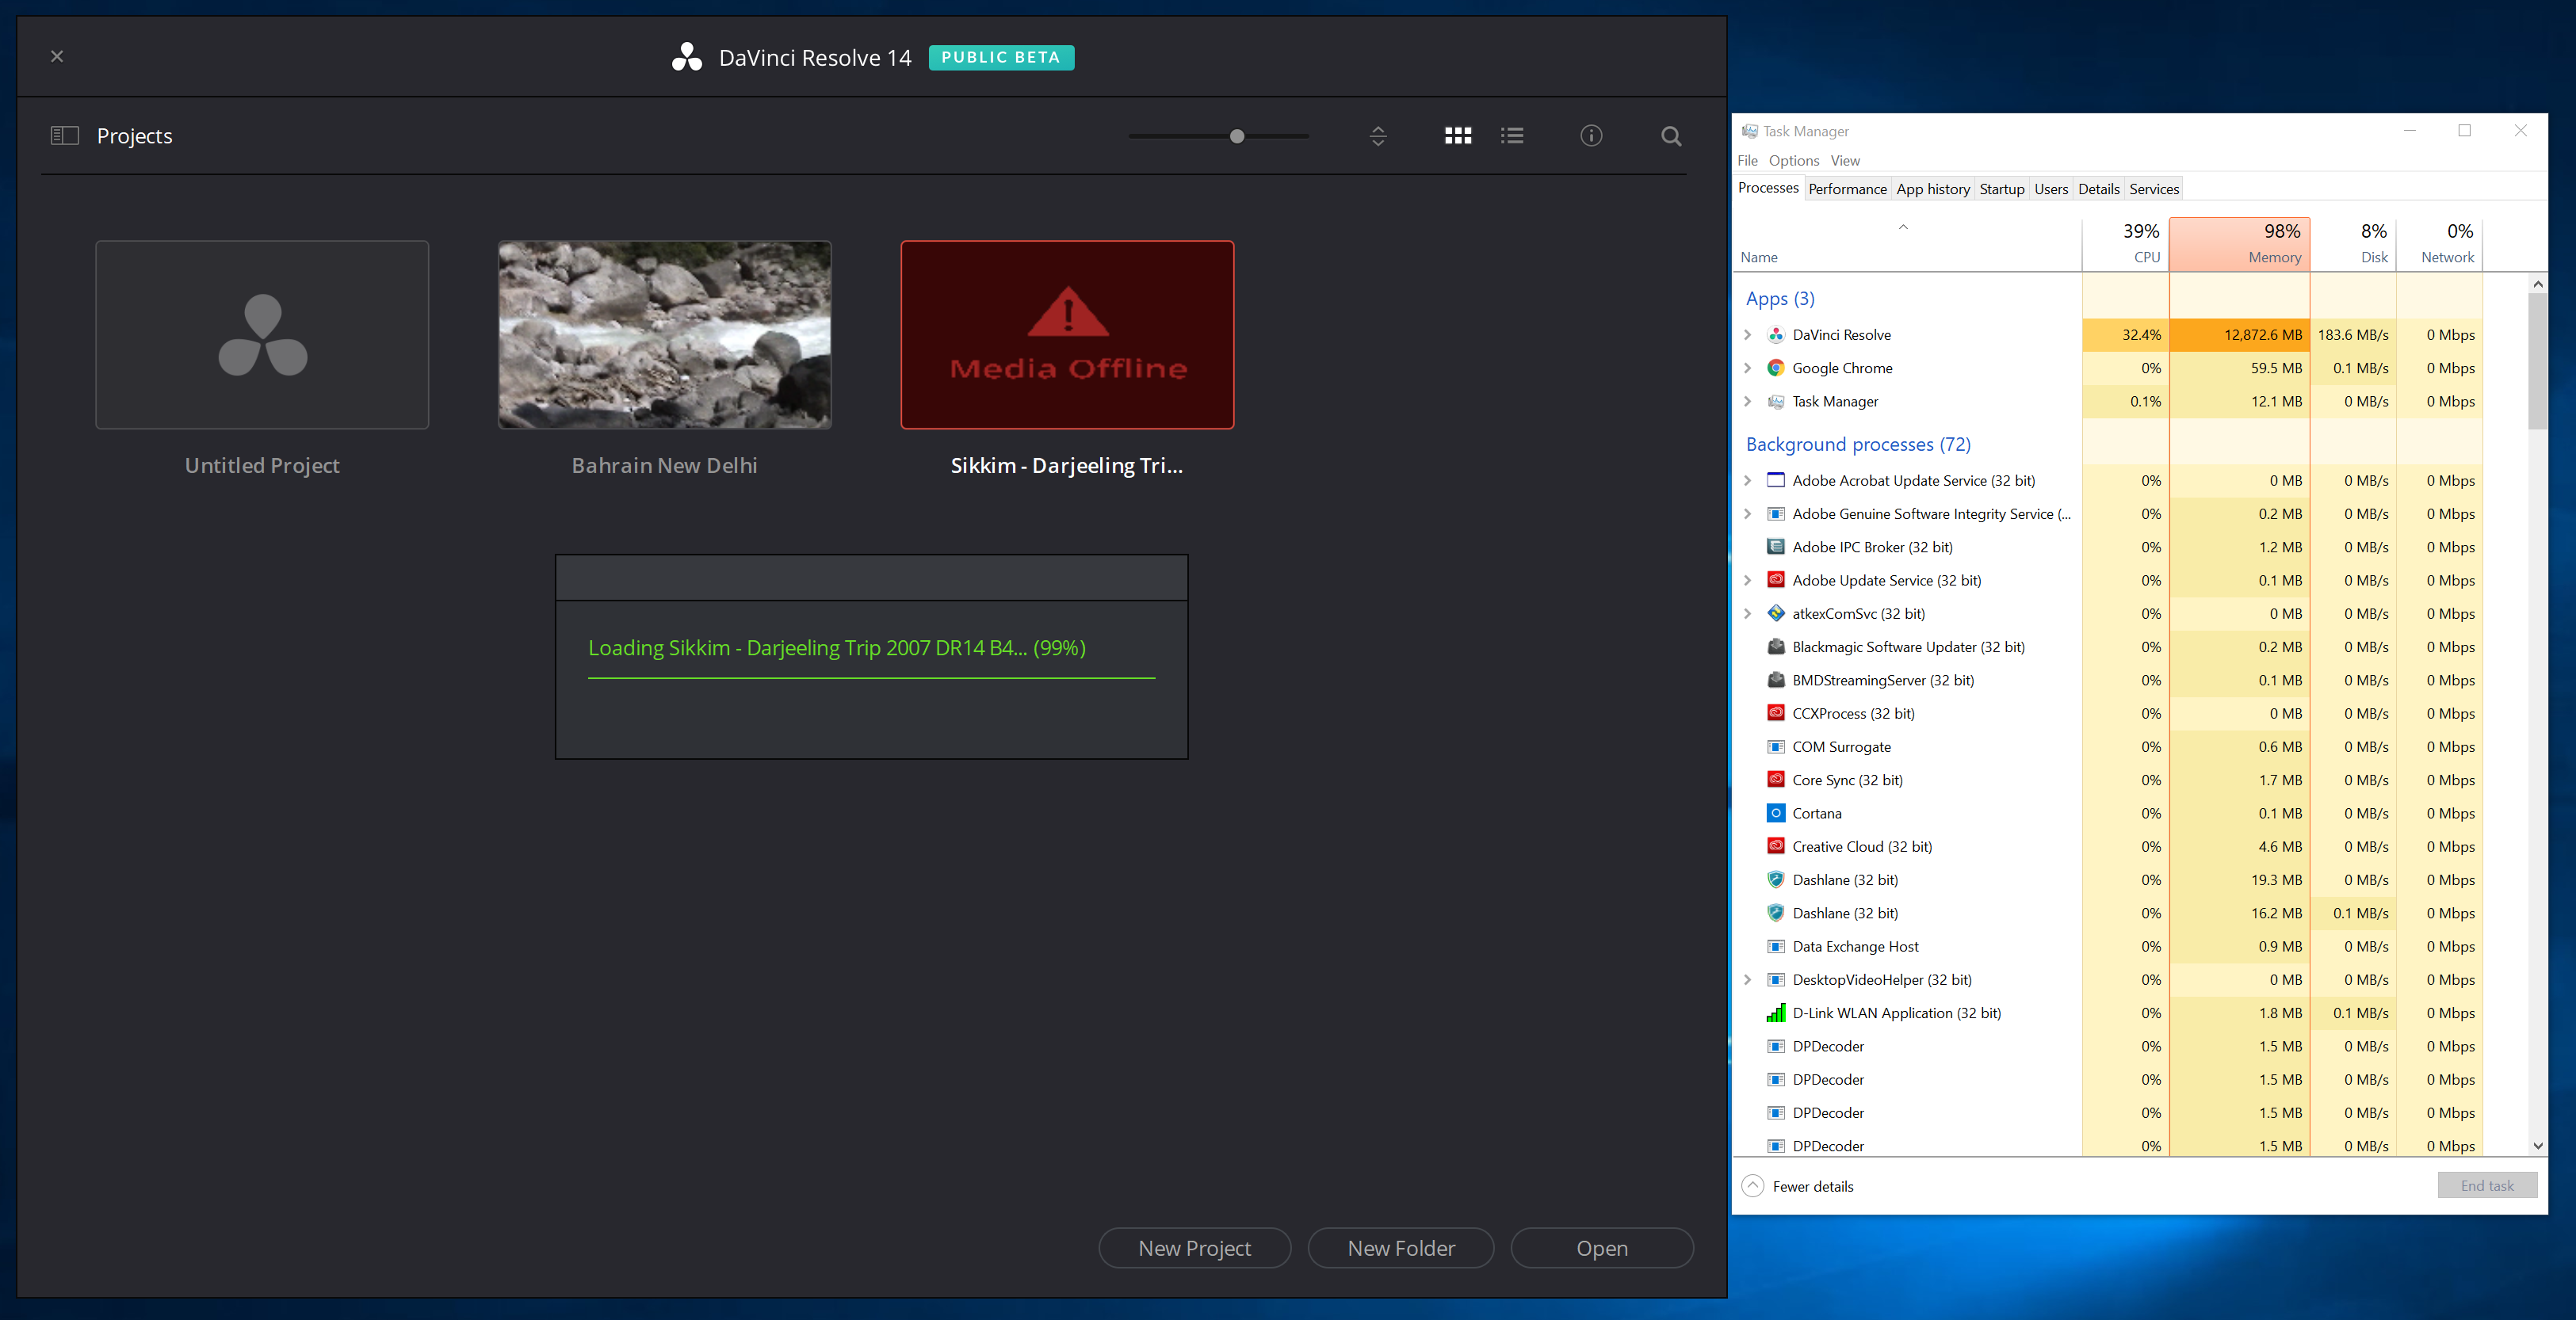Click the New Folder button
The width and height of the screenshot is (2576, 1320).
[1401, 1248]
